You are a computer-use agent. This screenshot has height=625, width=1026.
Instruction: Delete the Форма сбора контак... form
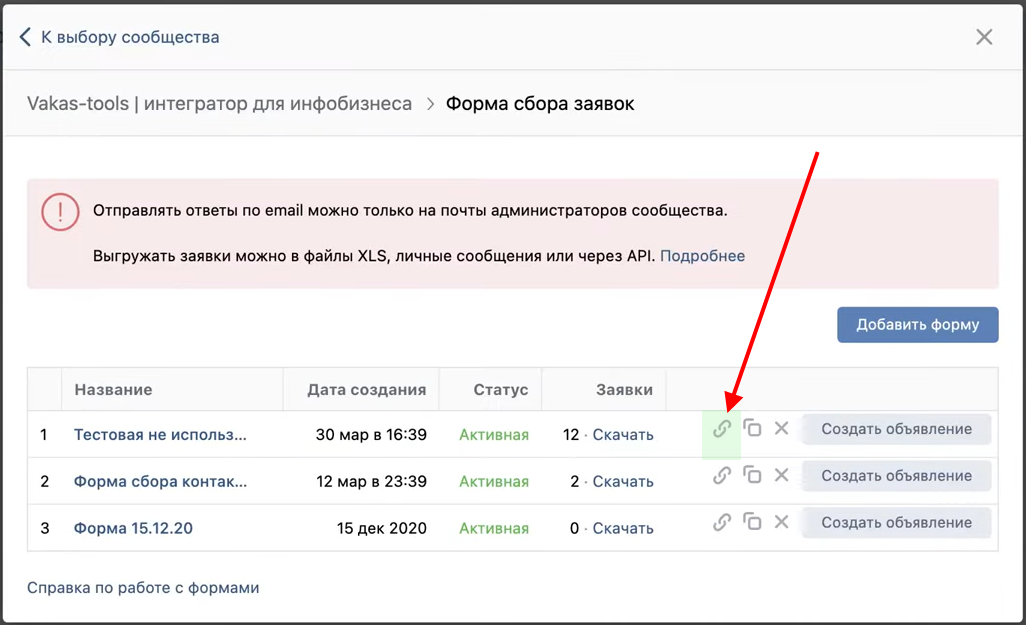782,476
